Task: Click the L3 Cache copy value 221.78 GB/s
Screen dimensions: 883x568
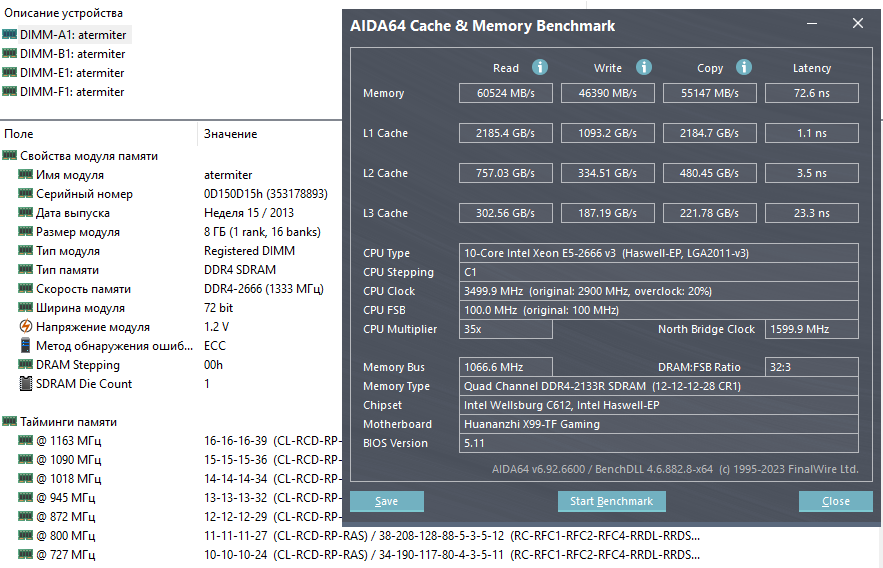Action: click(x=710, y=213)
